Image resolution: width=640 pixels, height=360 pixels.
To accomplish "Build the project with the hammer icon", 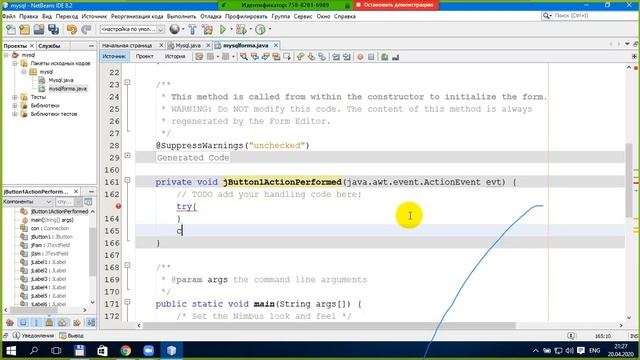I will click(x=192, y=29).
